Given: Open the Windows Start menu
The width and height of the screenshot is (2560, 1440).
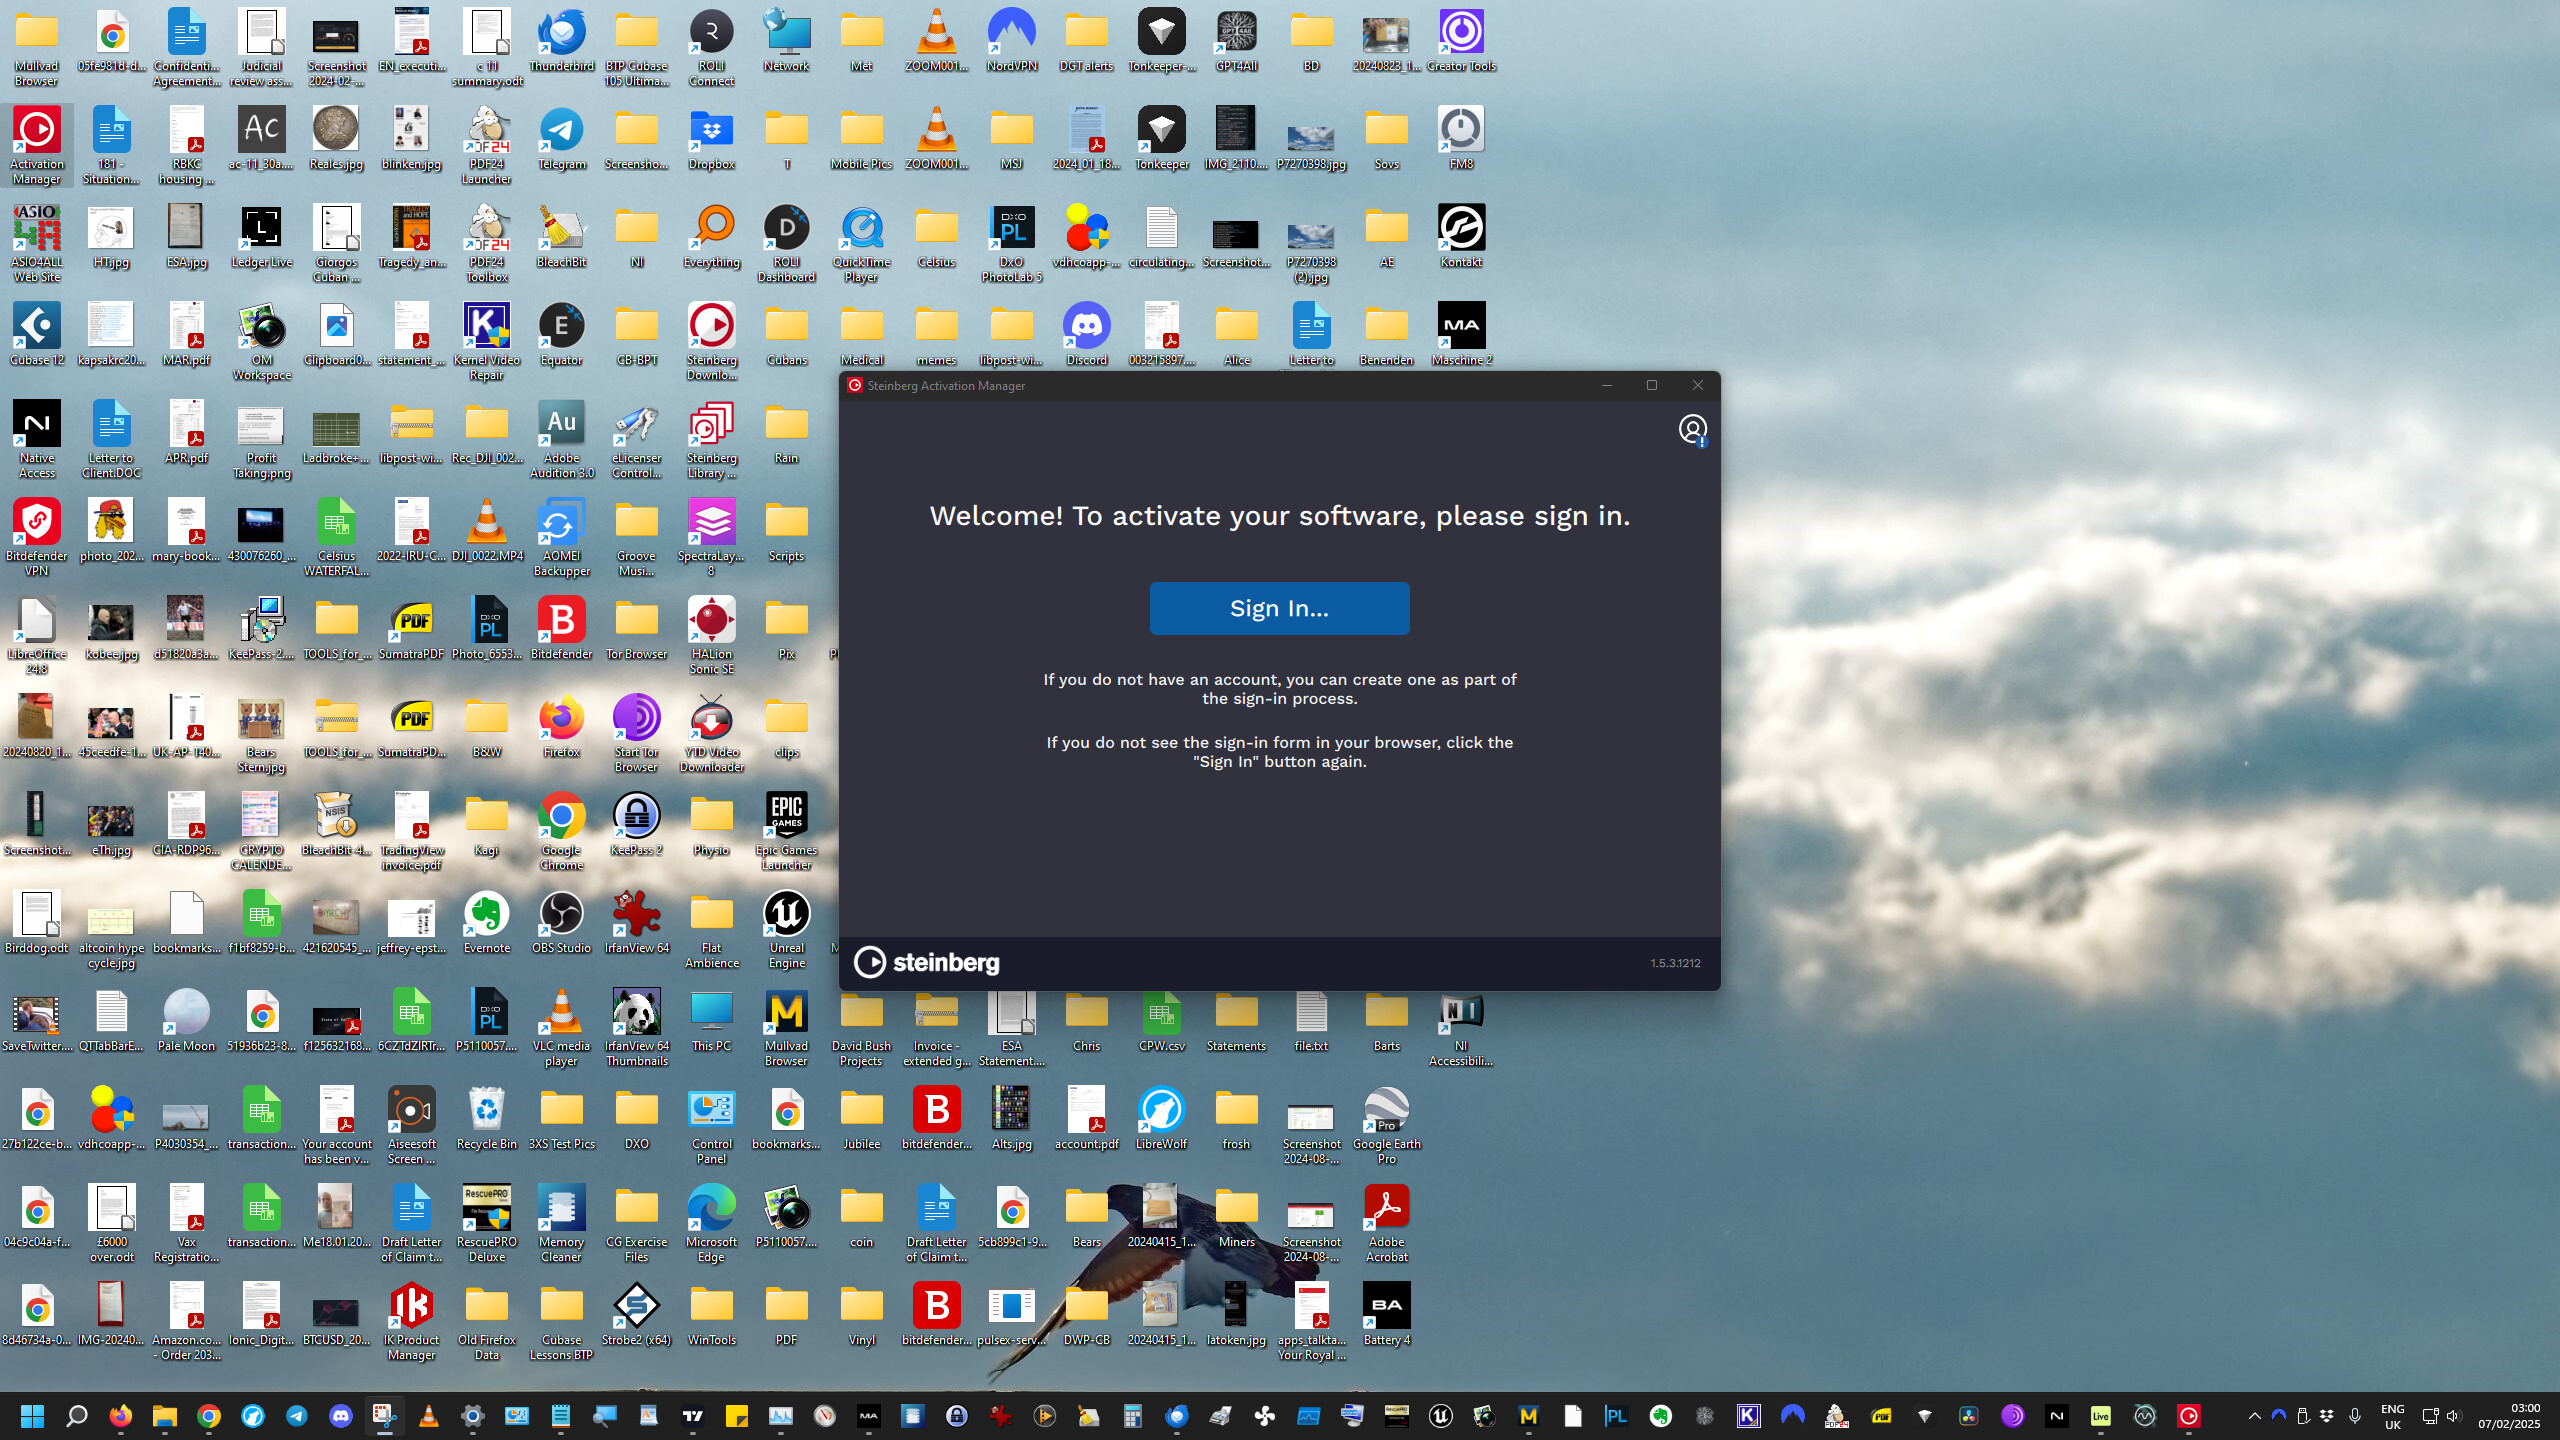Looking at the screenshot, I should 32,1416.
